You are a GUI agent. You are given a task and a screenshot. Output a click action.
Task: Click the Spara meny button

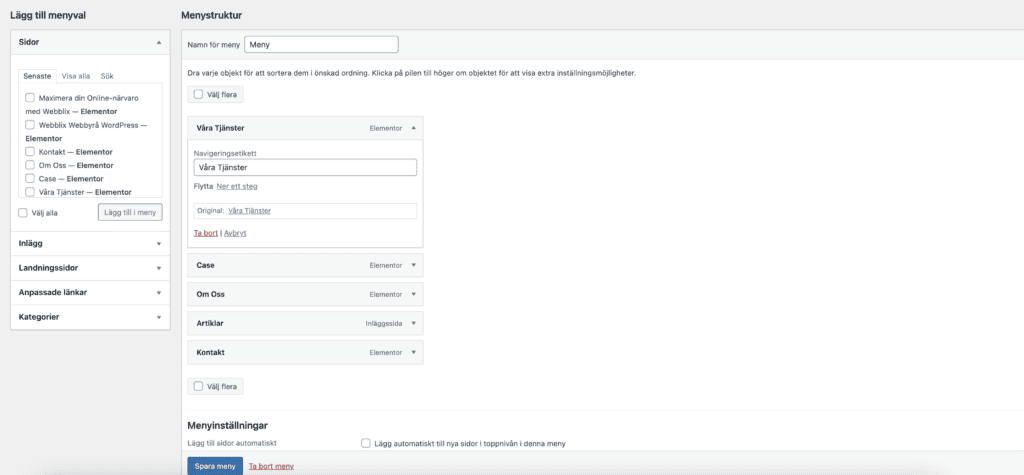tap(215, 466)
